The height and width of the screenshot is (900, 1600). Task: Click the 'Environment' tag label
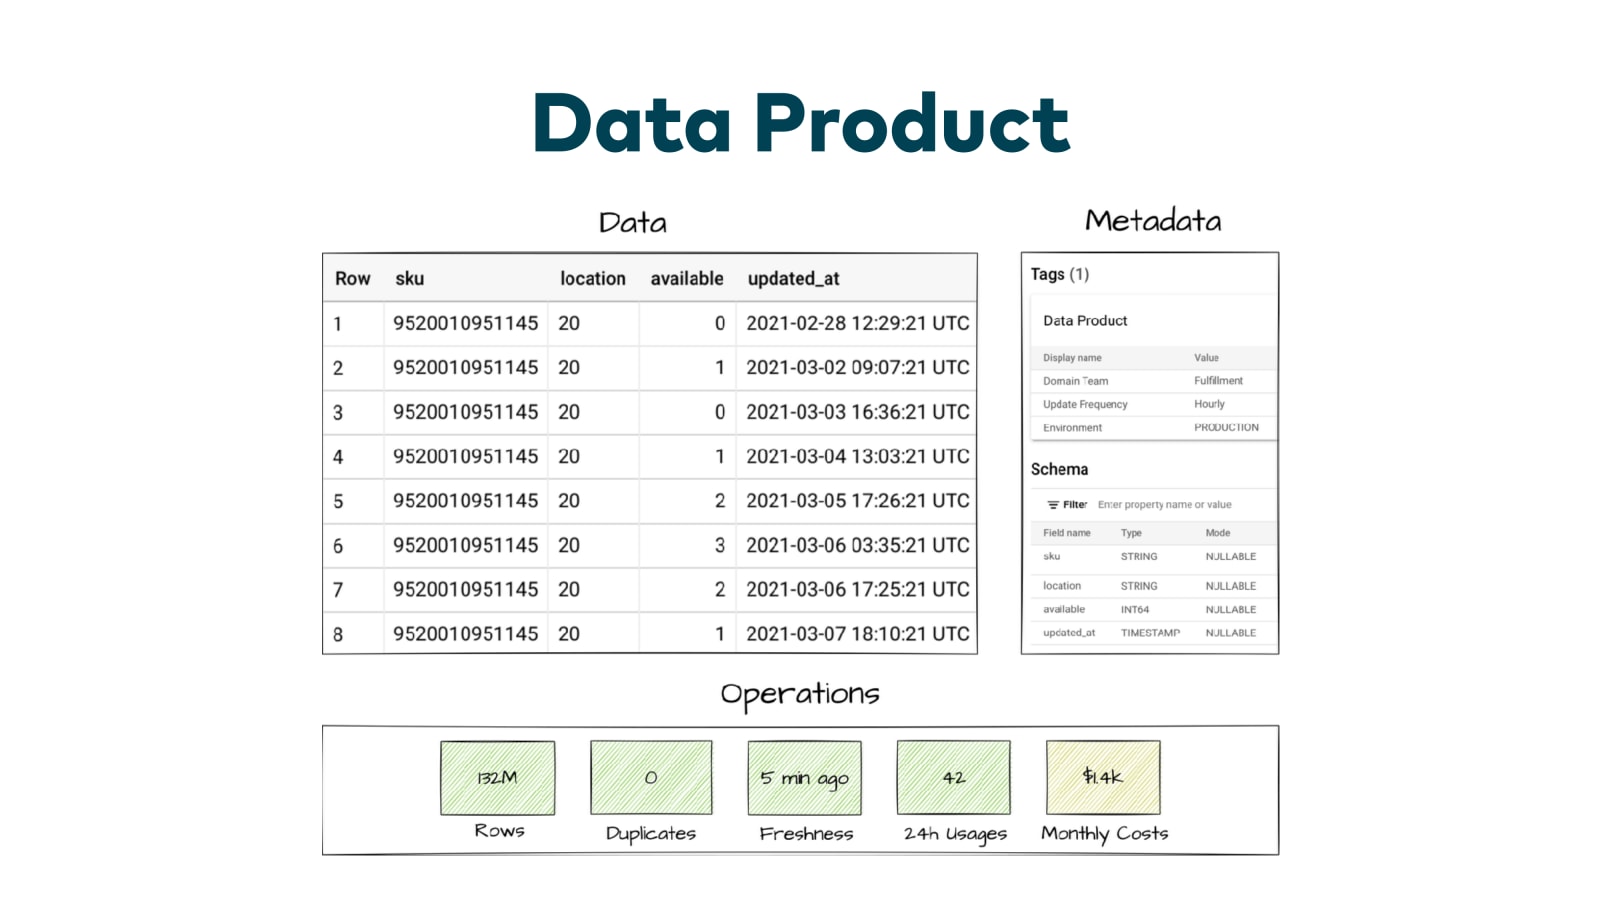pos(1072,428)
